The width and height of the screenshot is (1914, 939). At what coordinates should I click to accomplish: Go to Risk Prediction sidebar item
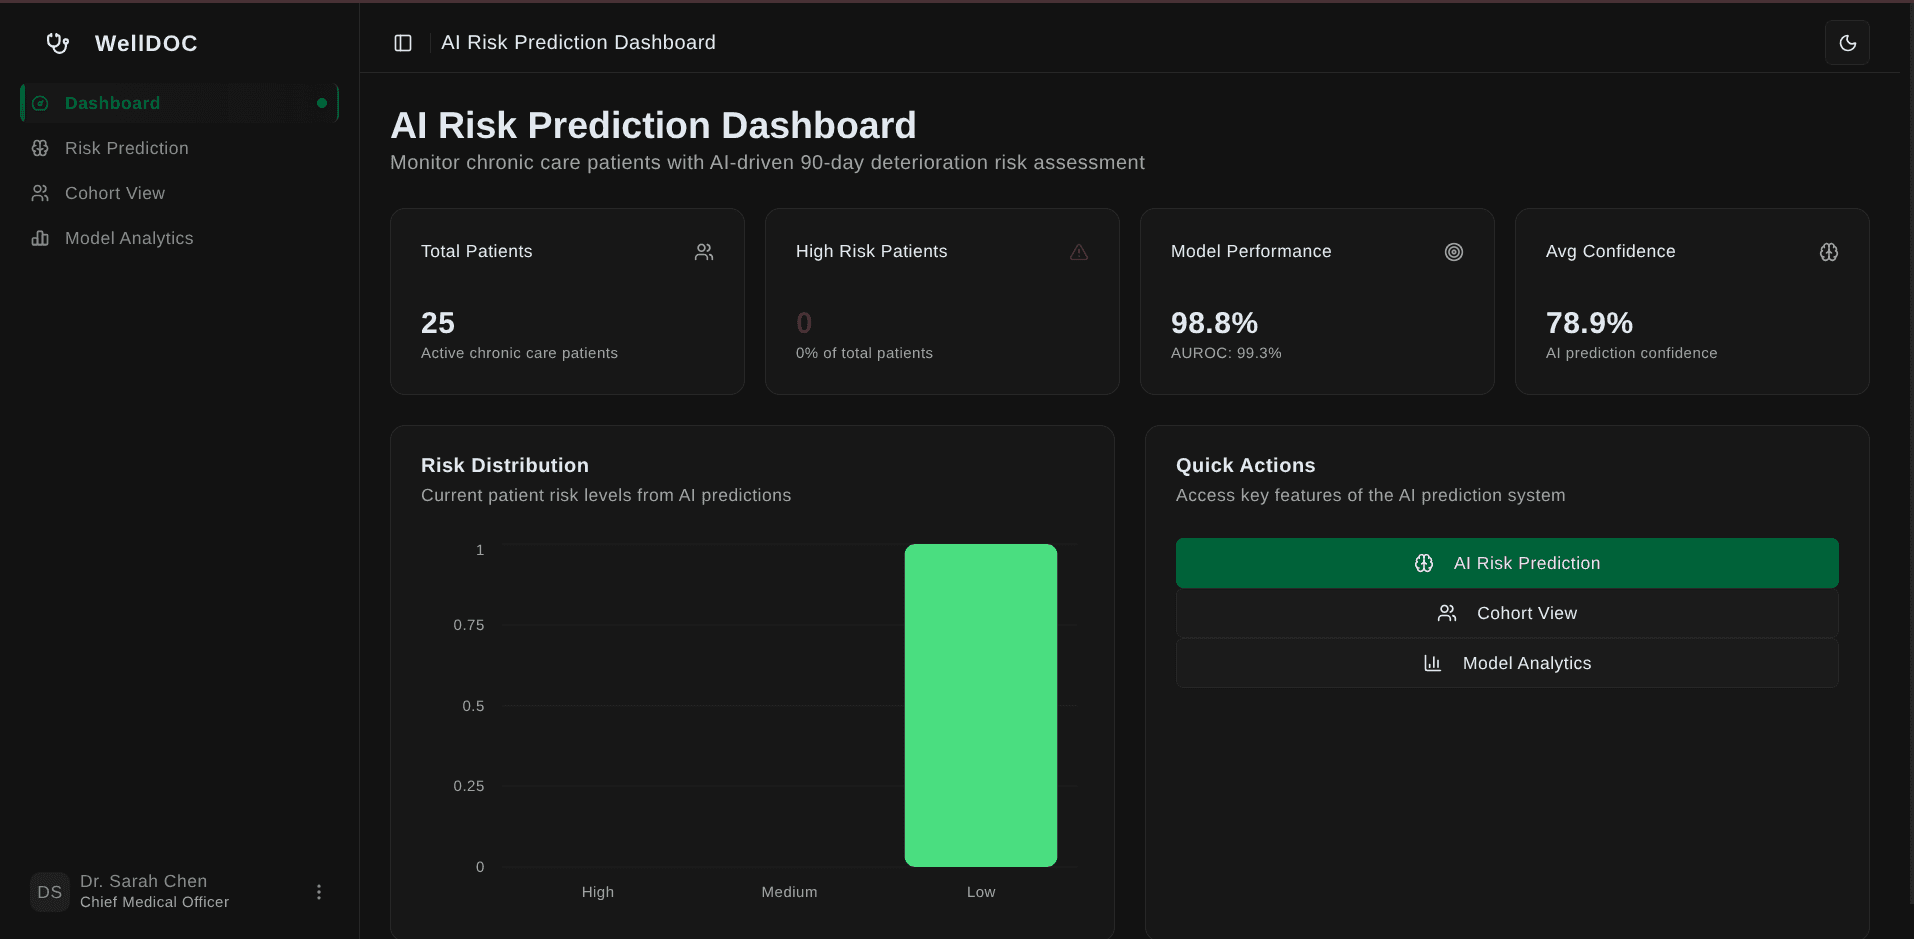tap(126, 148)
